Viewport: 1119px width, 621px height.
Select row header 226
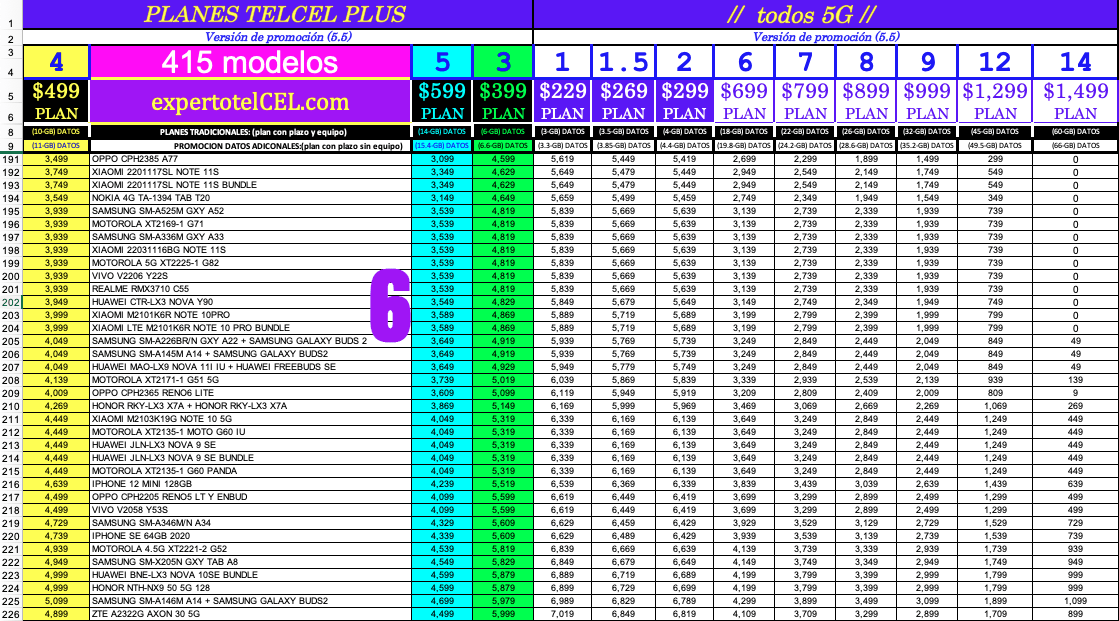tap(11, 614)
